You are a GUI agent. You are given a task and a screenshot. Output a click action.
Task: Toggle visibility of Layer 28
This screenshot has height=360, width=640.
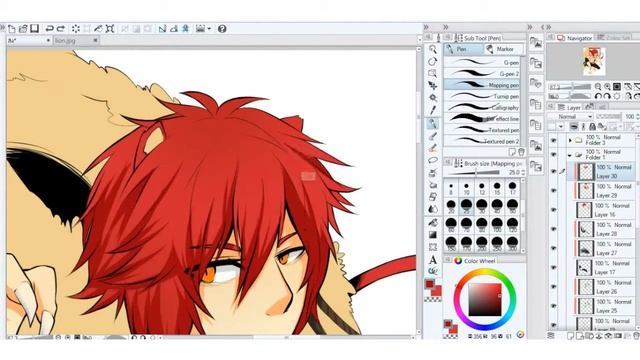pos(554,229)
